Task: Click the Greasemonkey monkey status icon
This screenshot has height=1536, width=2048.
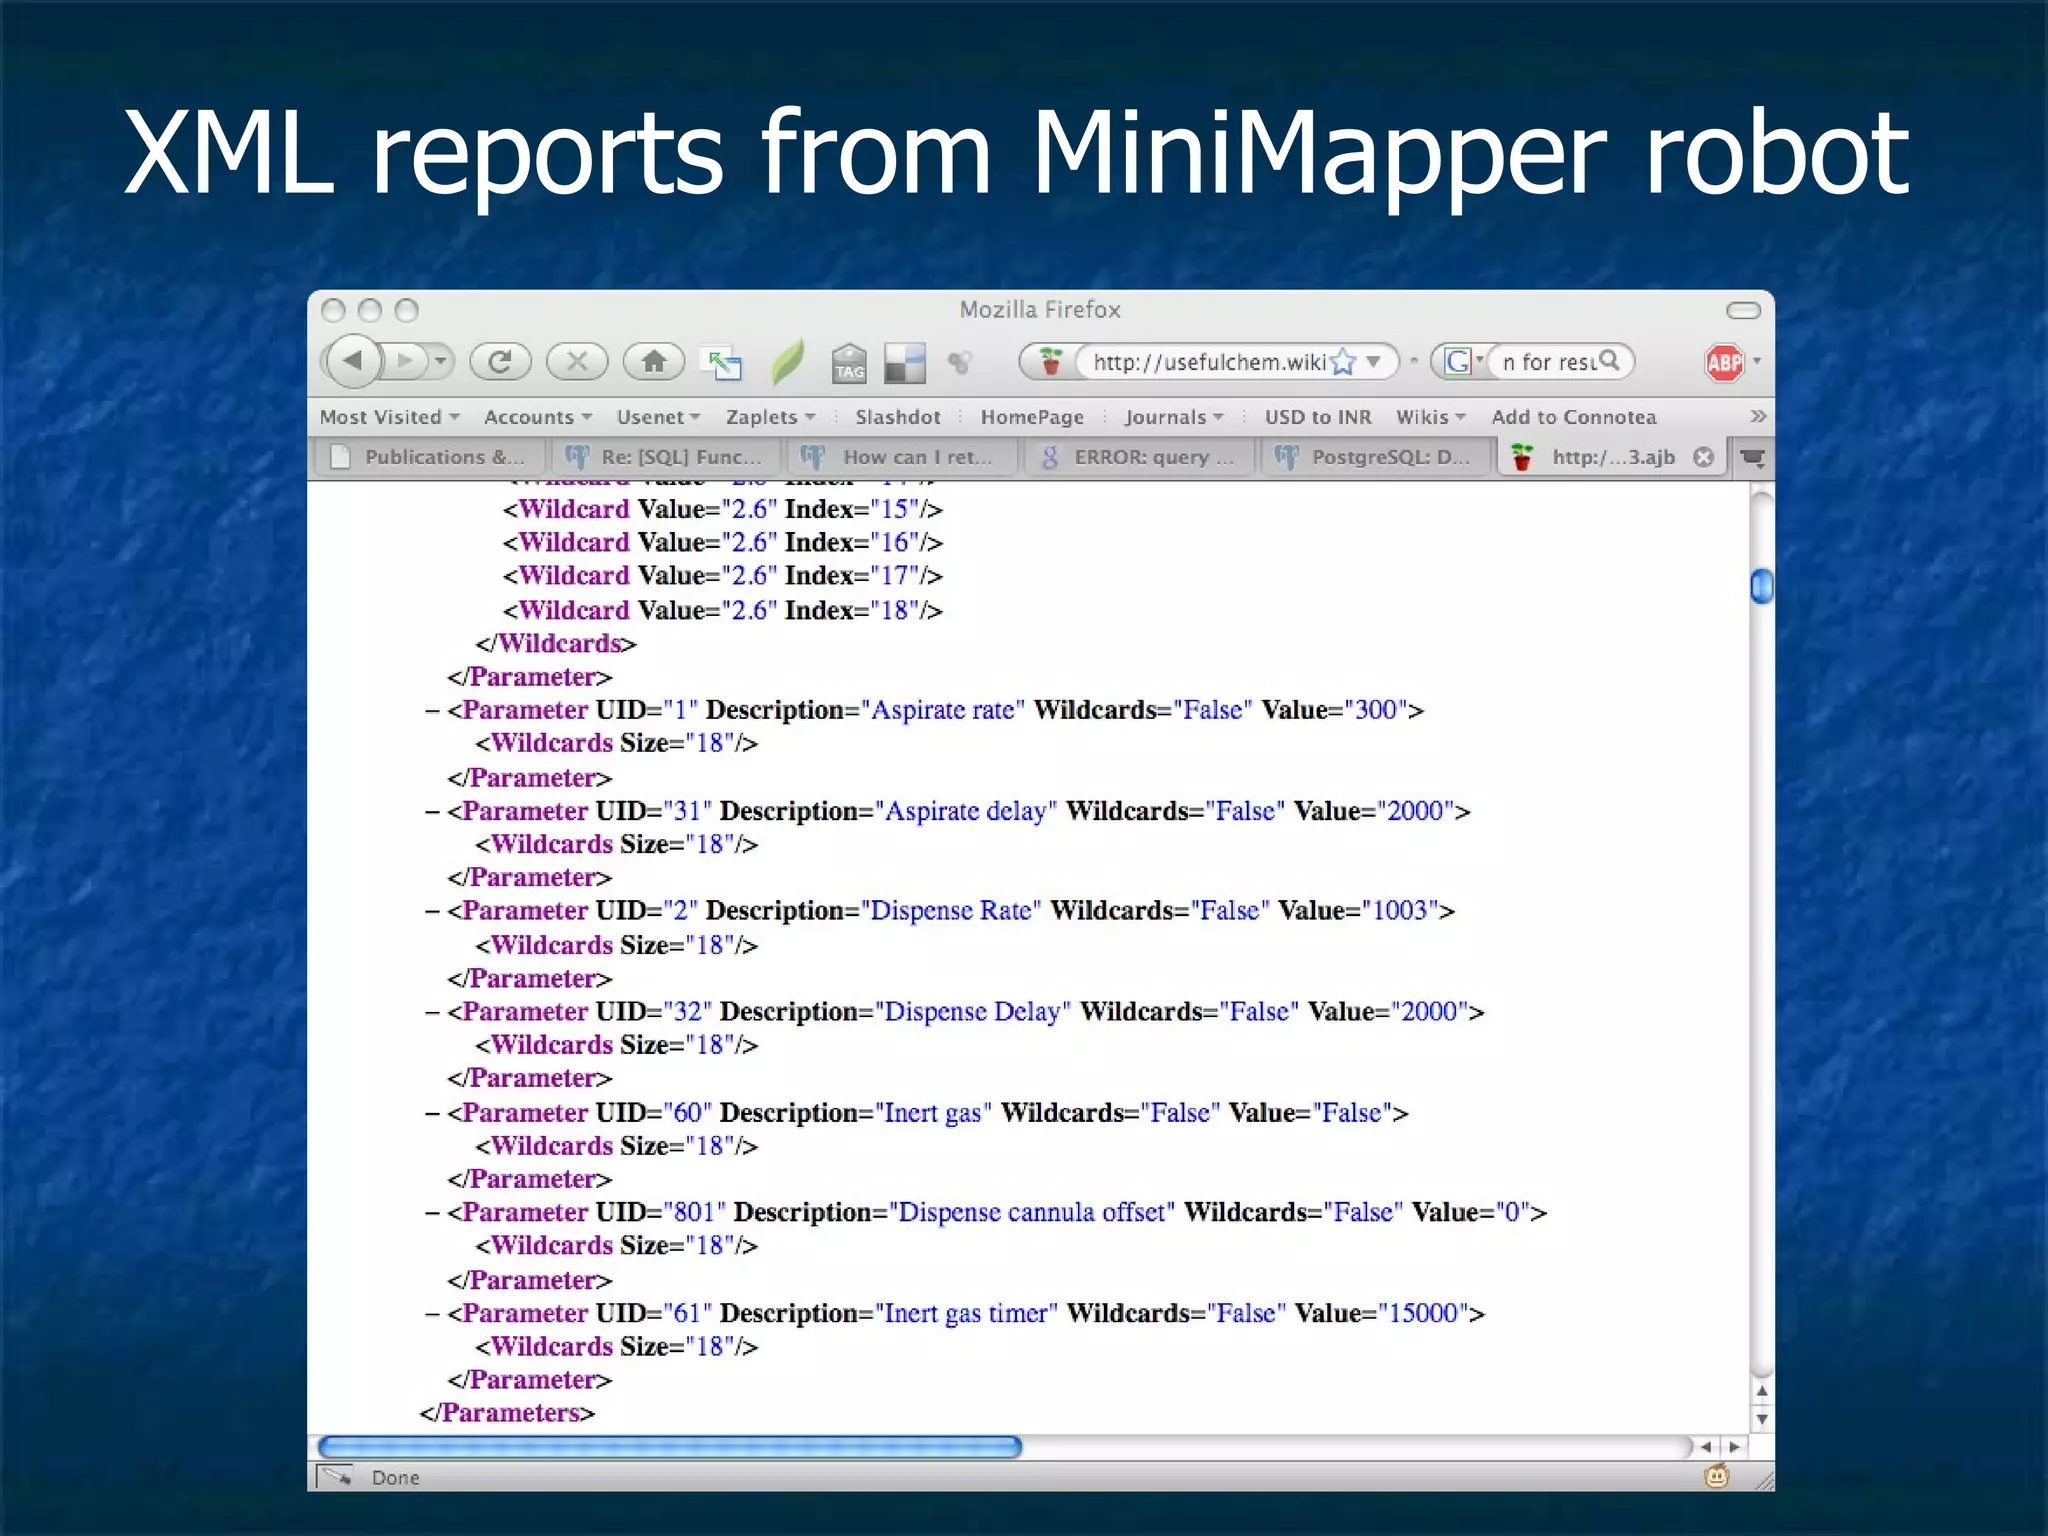Action: tap(1717, 1476)
